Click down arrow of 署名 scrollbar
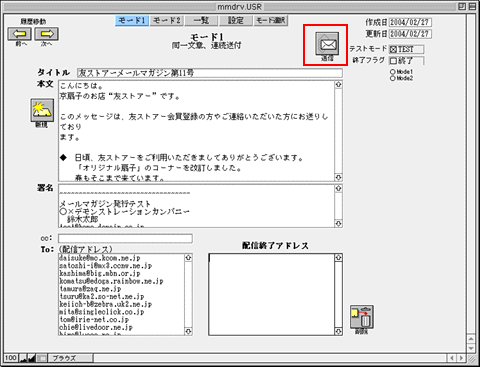Image resolution: width=480 pixels, height=367 pixels. tap(338, 223)
